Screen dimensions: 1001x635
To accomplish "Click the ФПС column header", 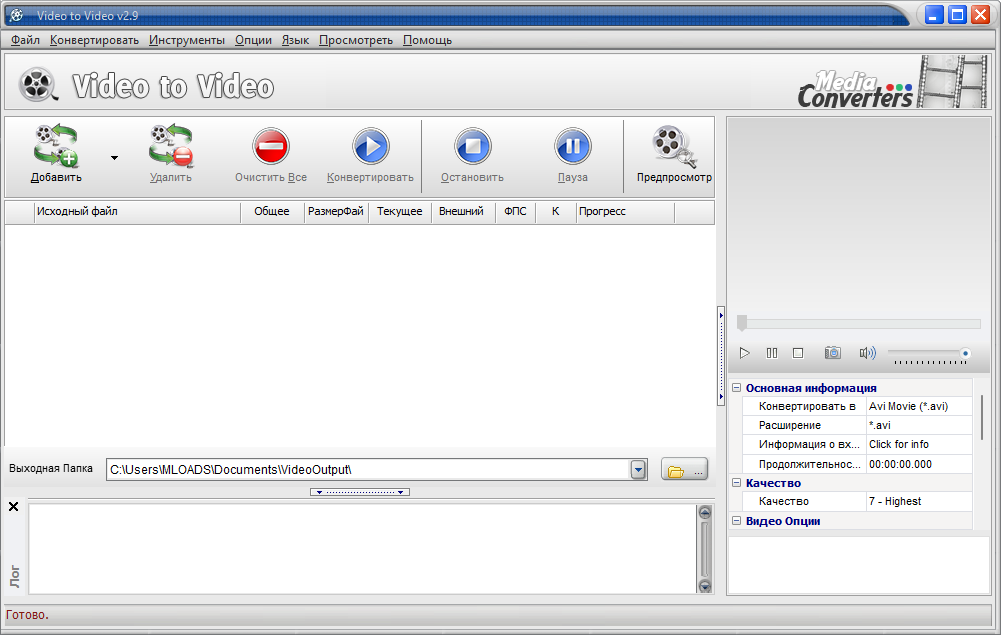I will pyautogui.click(x=515, y=212).
